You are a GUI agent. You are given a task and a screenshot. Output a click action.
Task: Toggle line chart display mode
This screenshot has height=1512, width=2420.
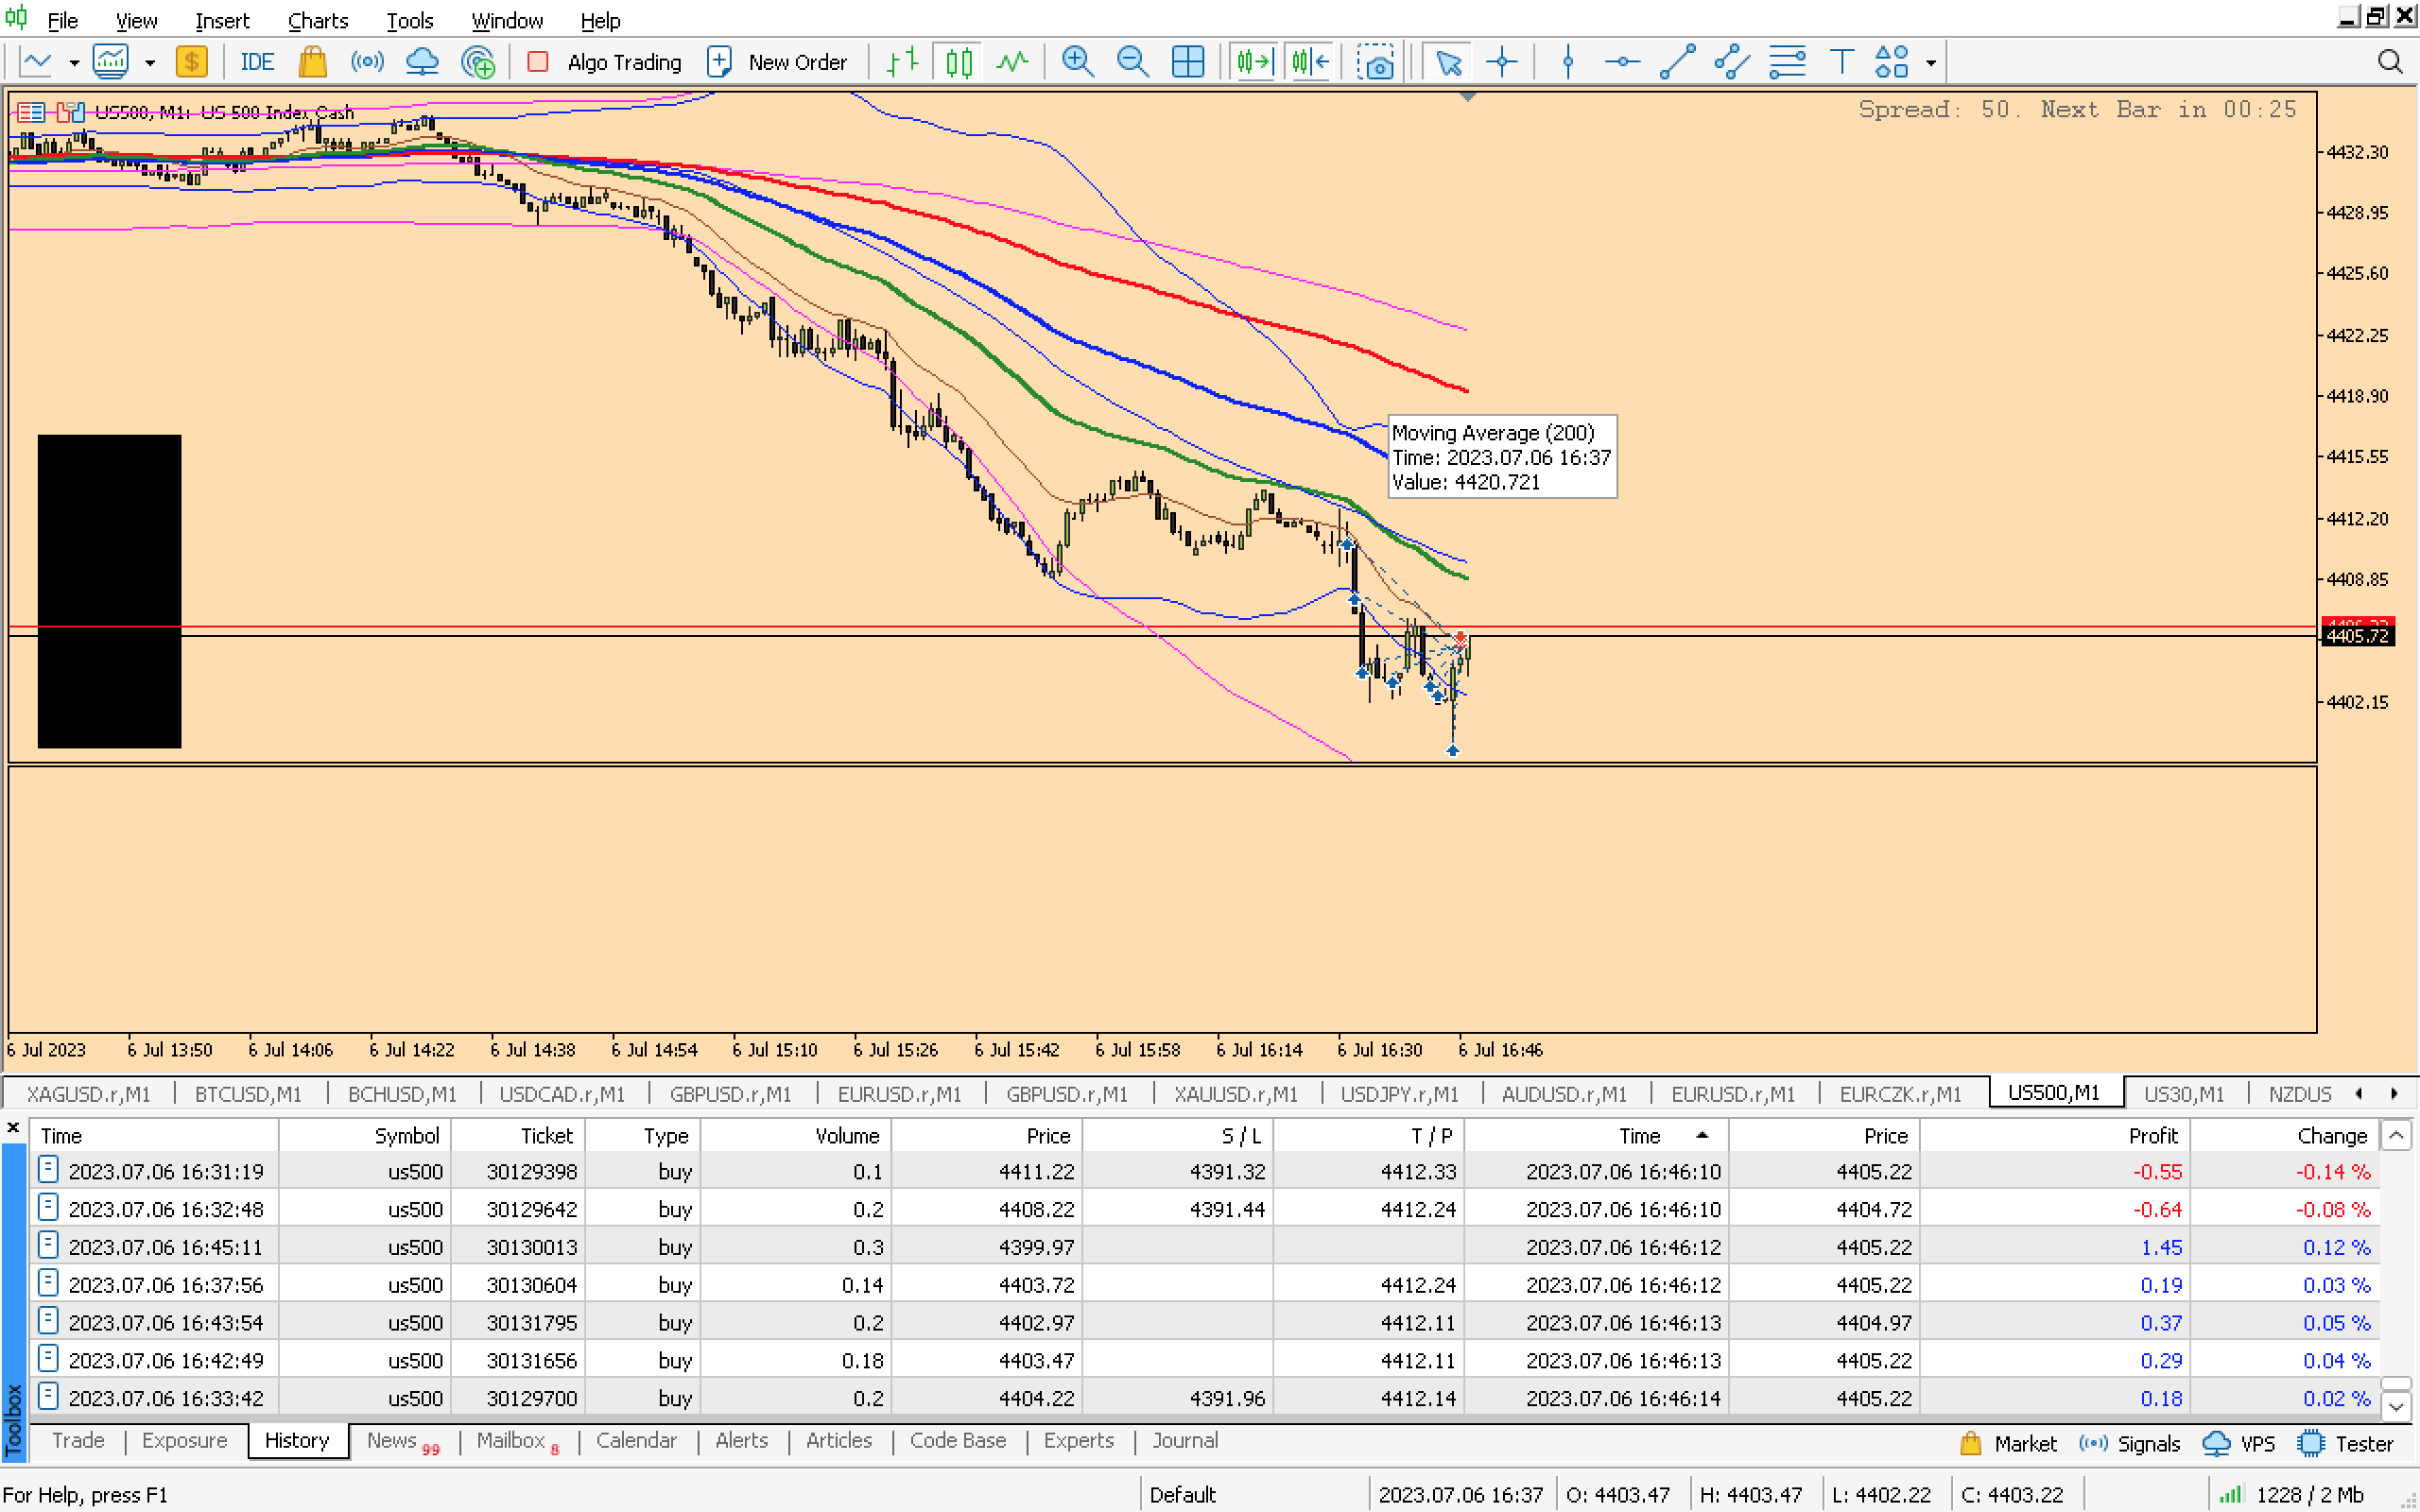(x=1012, y=62)
